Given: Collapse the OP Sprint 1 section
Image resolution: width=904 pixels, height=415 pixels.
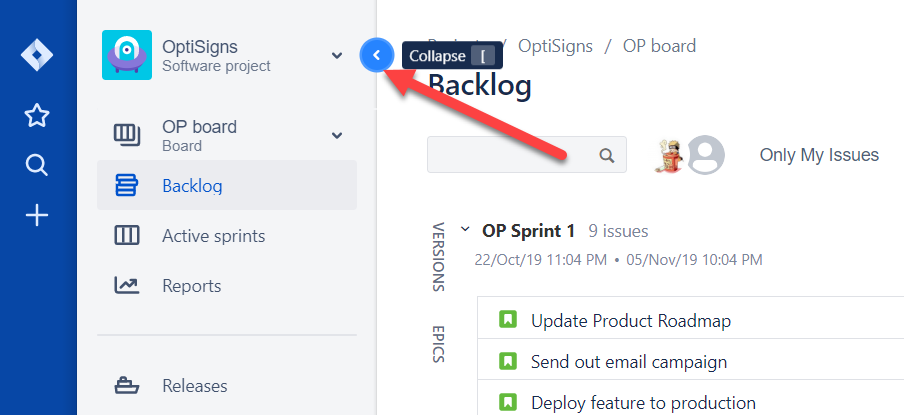Looking at the screenshot, I should pos(465,230).
